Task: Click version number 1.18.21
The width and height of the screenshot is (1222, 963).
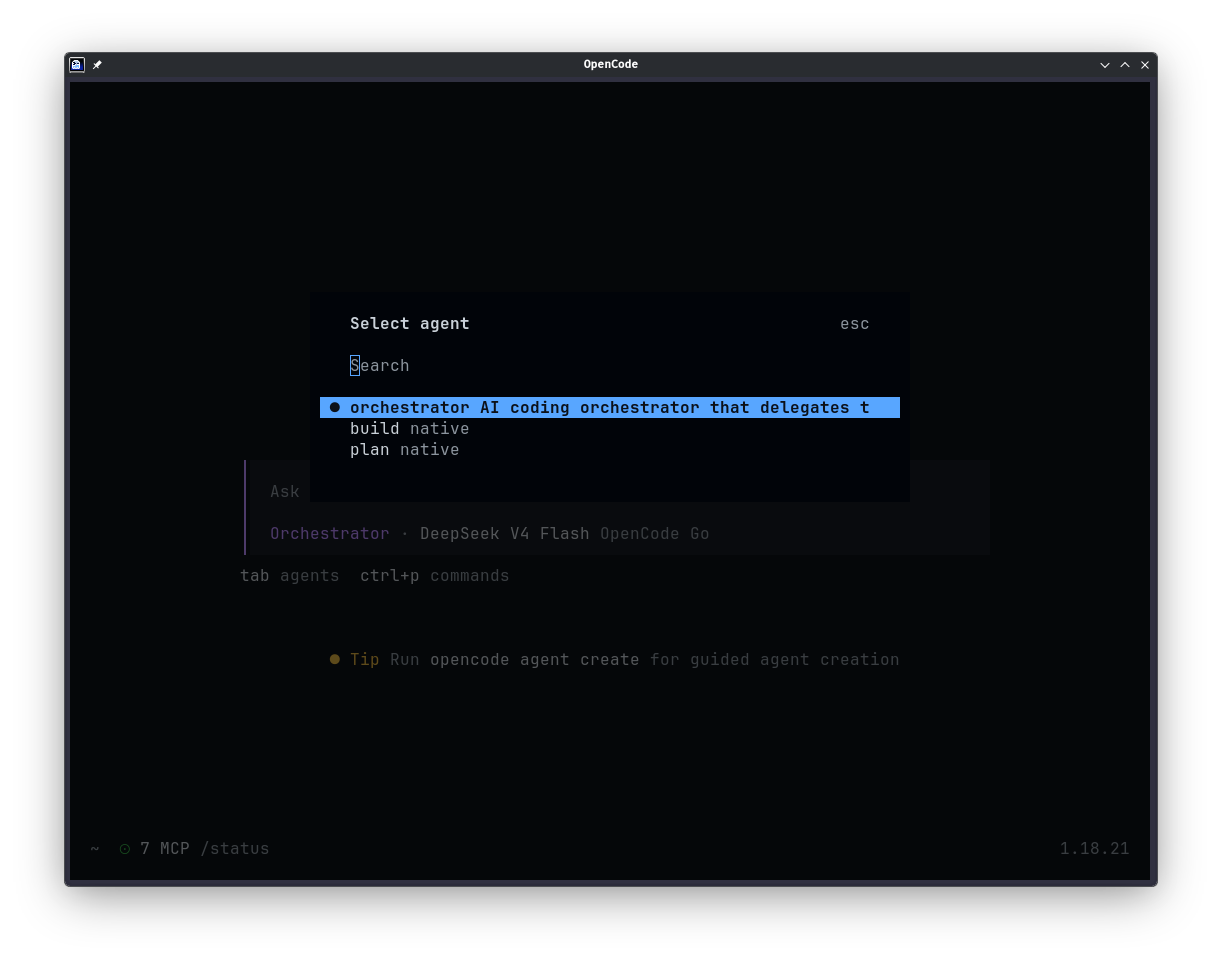Action: (1095, 848)
